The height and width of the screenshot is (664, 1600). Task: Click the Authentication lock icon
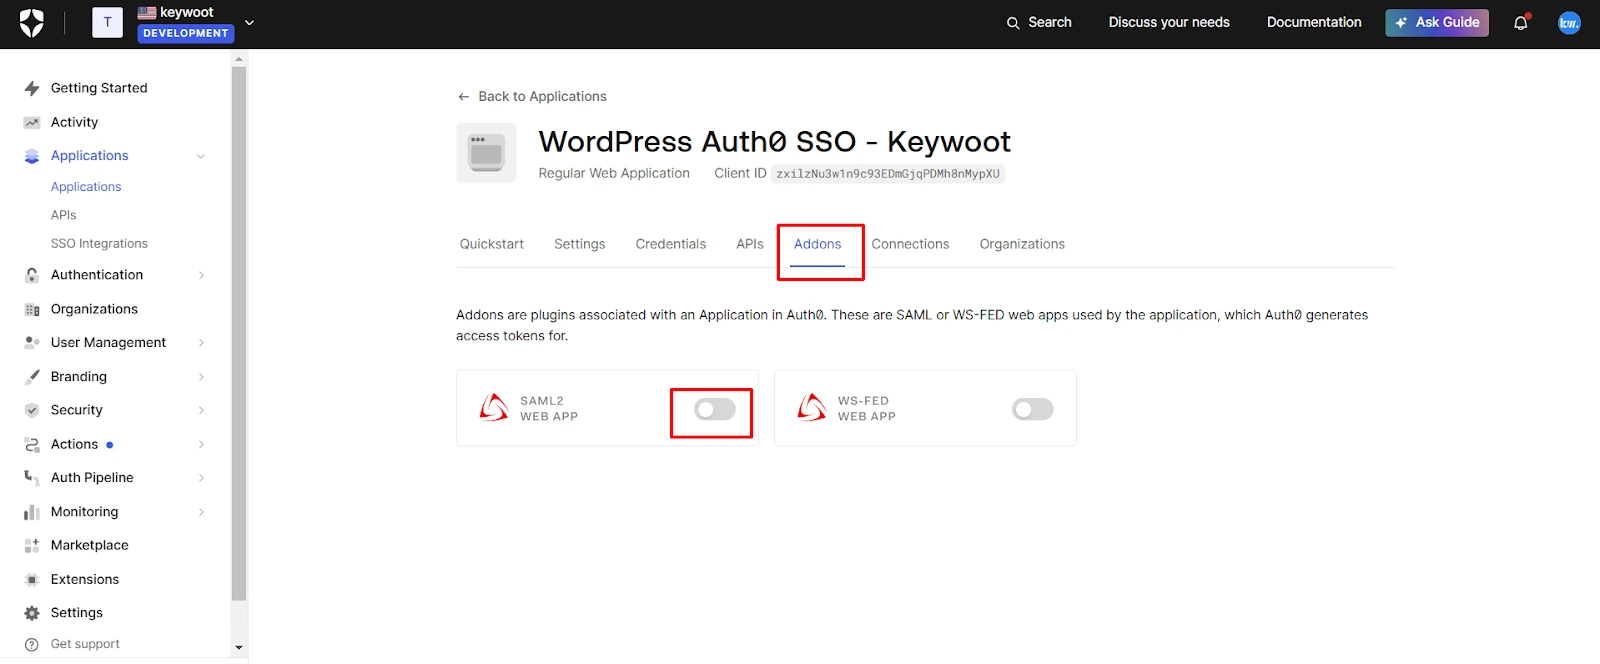pos(32,275)
